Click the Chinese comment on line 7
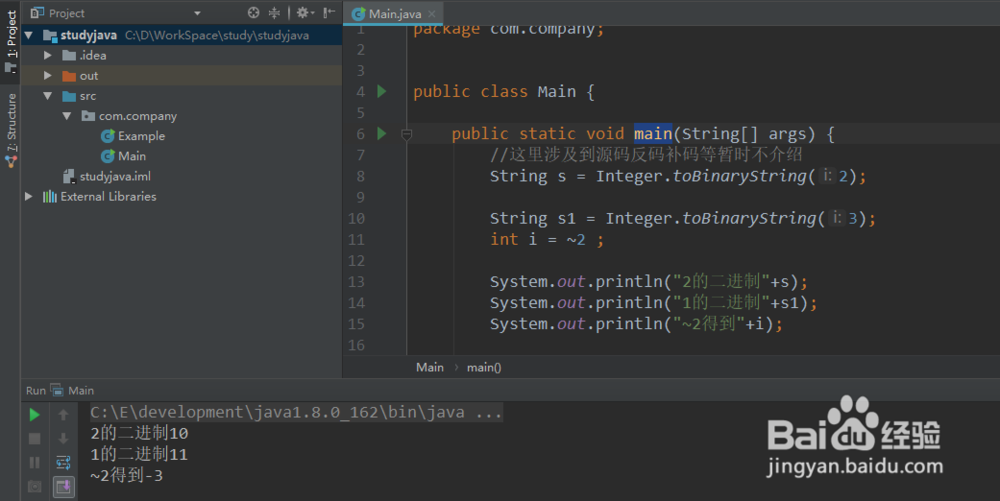Screen dimensions: 1000x501 [646, 155]
